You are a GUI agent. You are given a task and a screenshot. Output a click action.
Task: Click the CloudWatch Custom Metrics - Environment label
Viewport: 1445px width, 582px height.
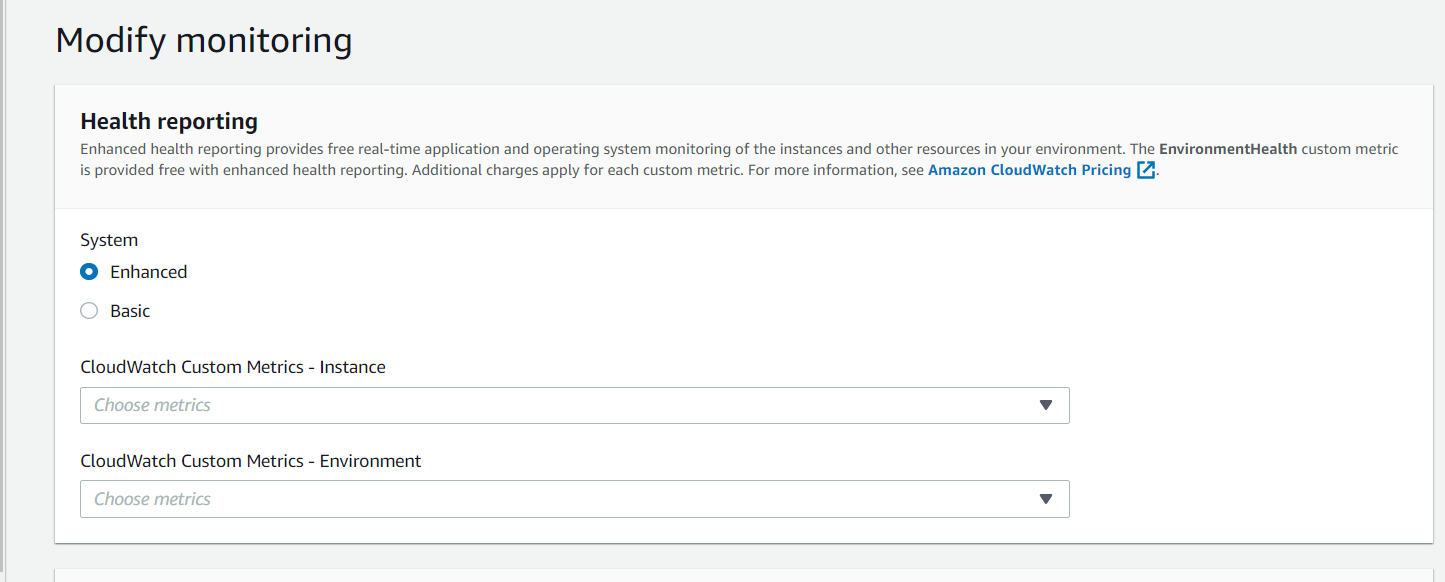[251, 461]
